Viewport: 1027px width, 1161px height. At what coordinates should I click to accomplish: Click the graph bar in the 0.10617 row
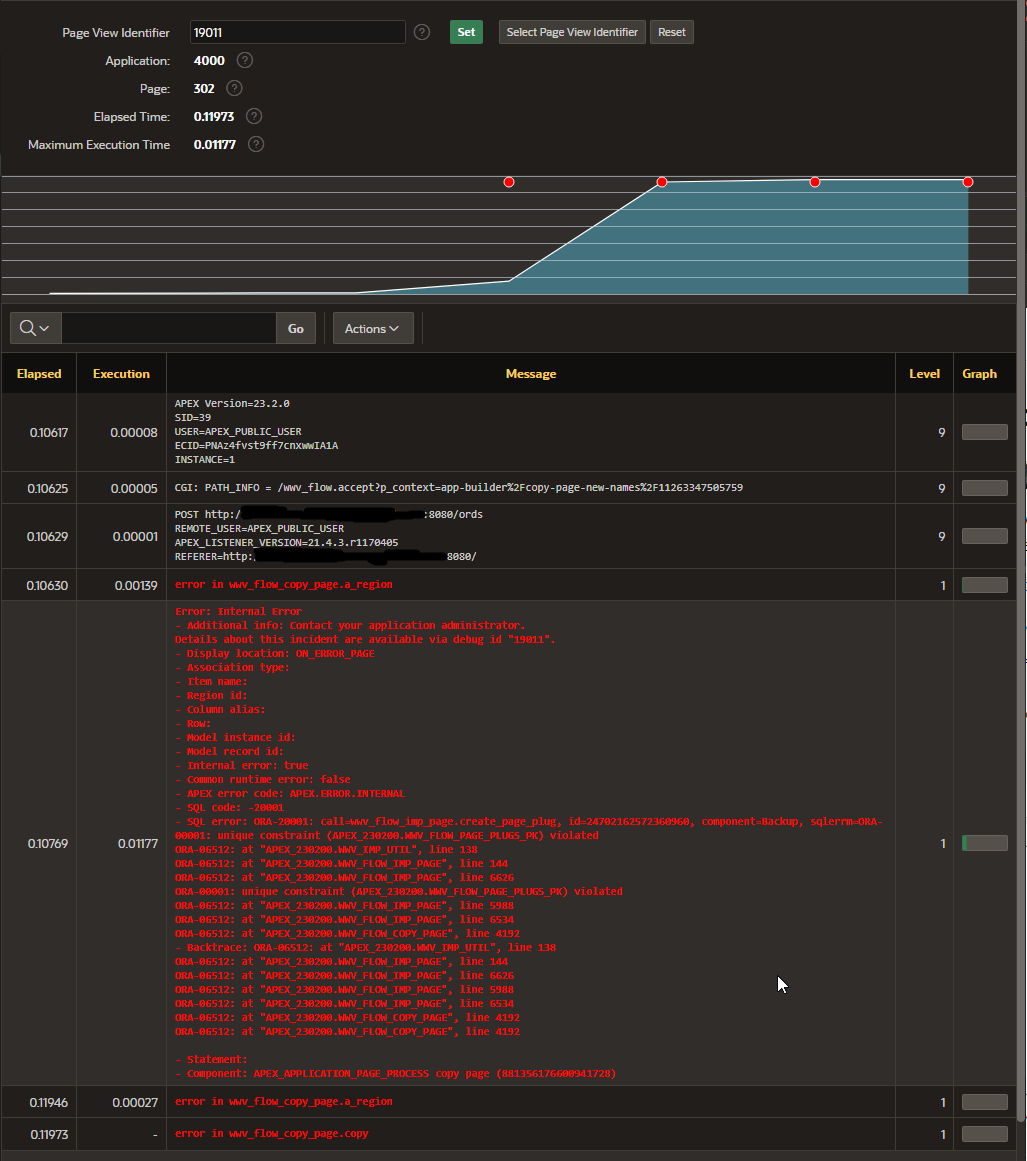click(x=985, y=432)
